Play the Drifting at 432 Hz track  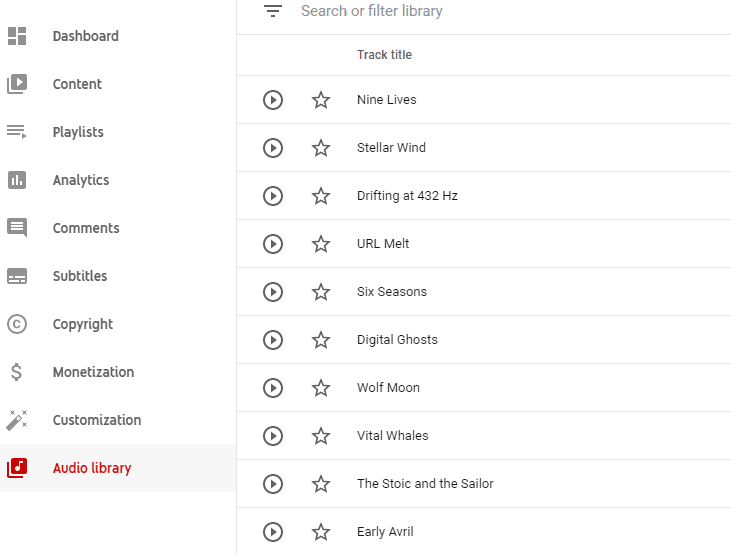point(273,196)
